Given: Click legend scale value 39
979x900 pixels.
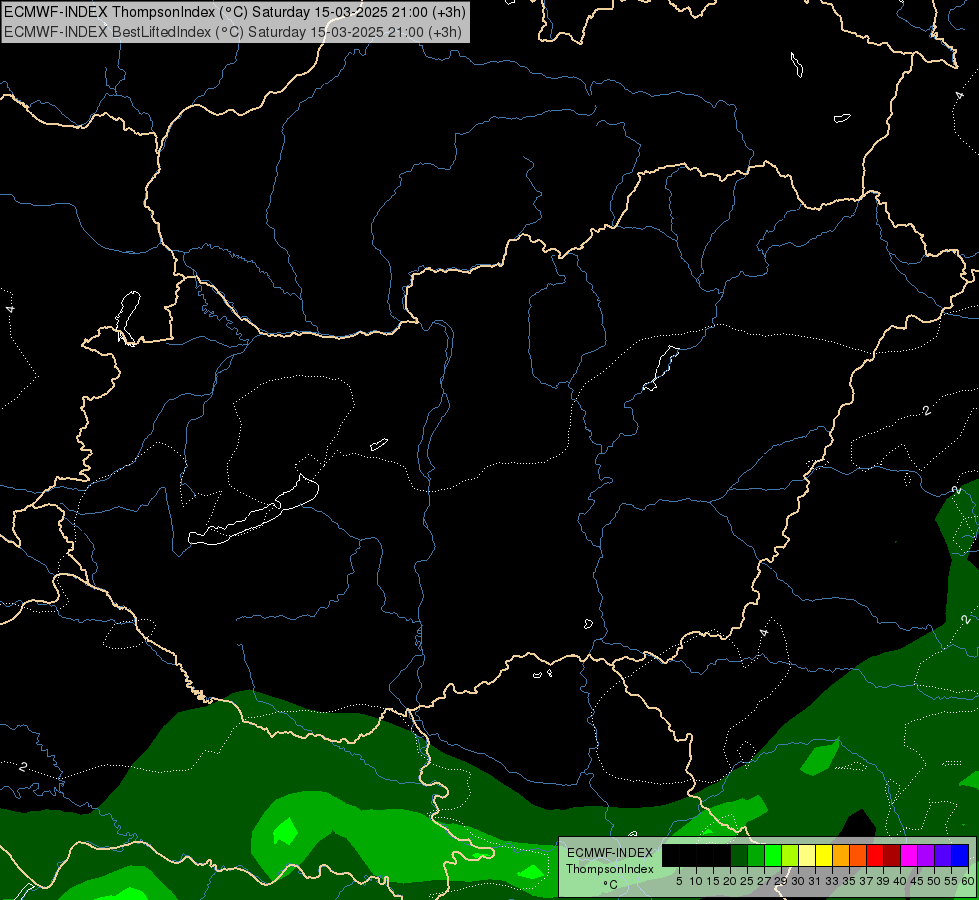Looking at the screenshot, I should pos(883,881).
